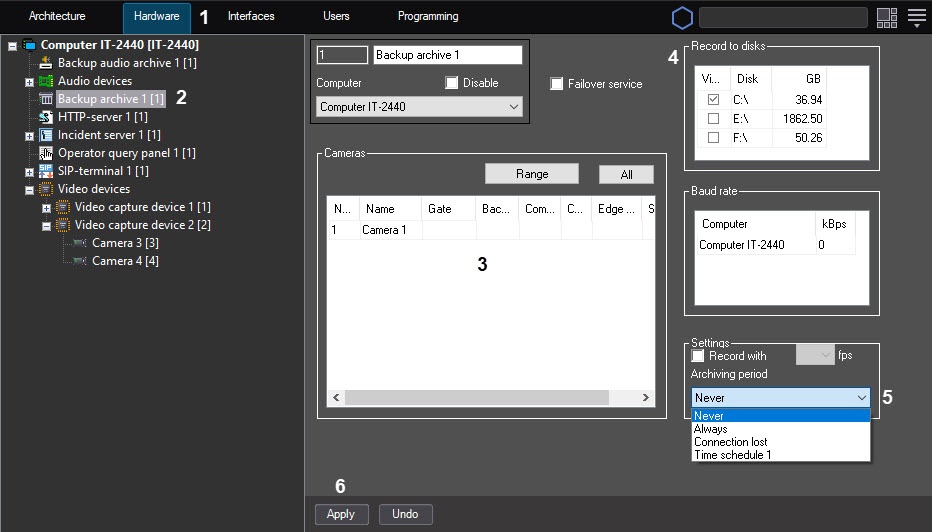The width and height of the screenshot is (932, 532).
Task: Enable the Disable checkbox
Action: click(452, 83)
